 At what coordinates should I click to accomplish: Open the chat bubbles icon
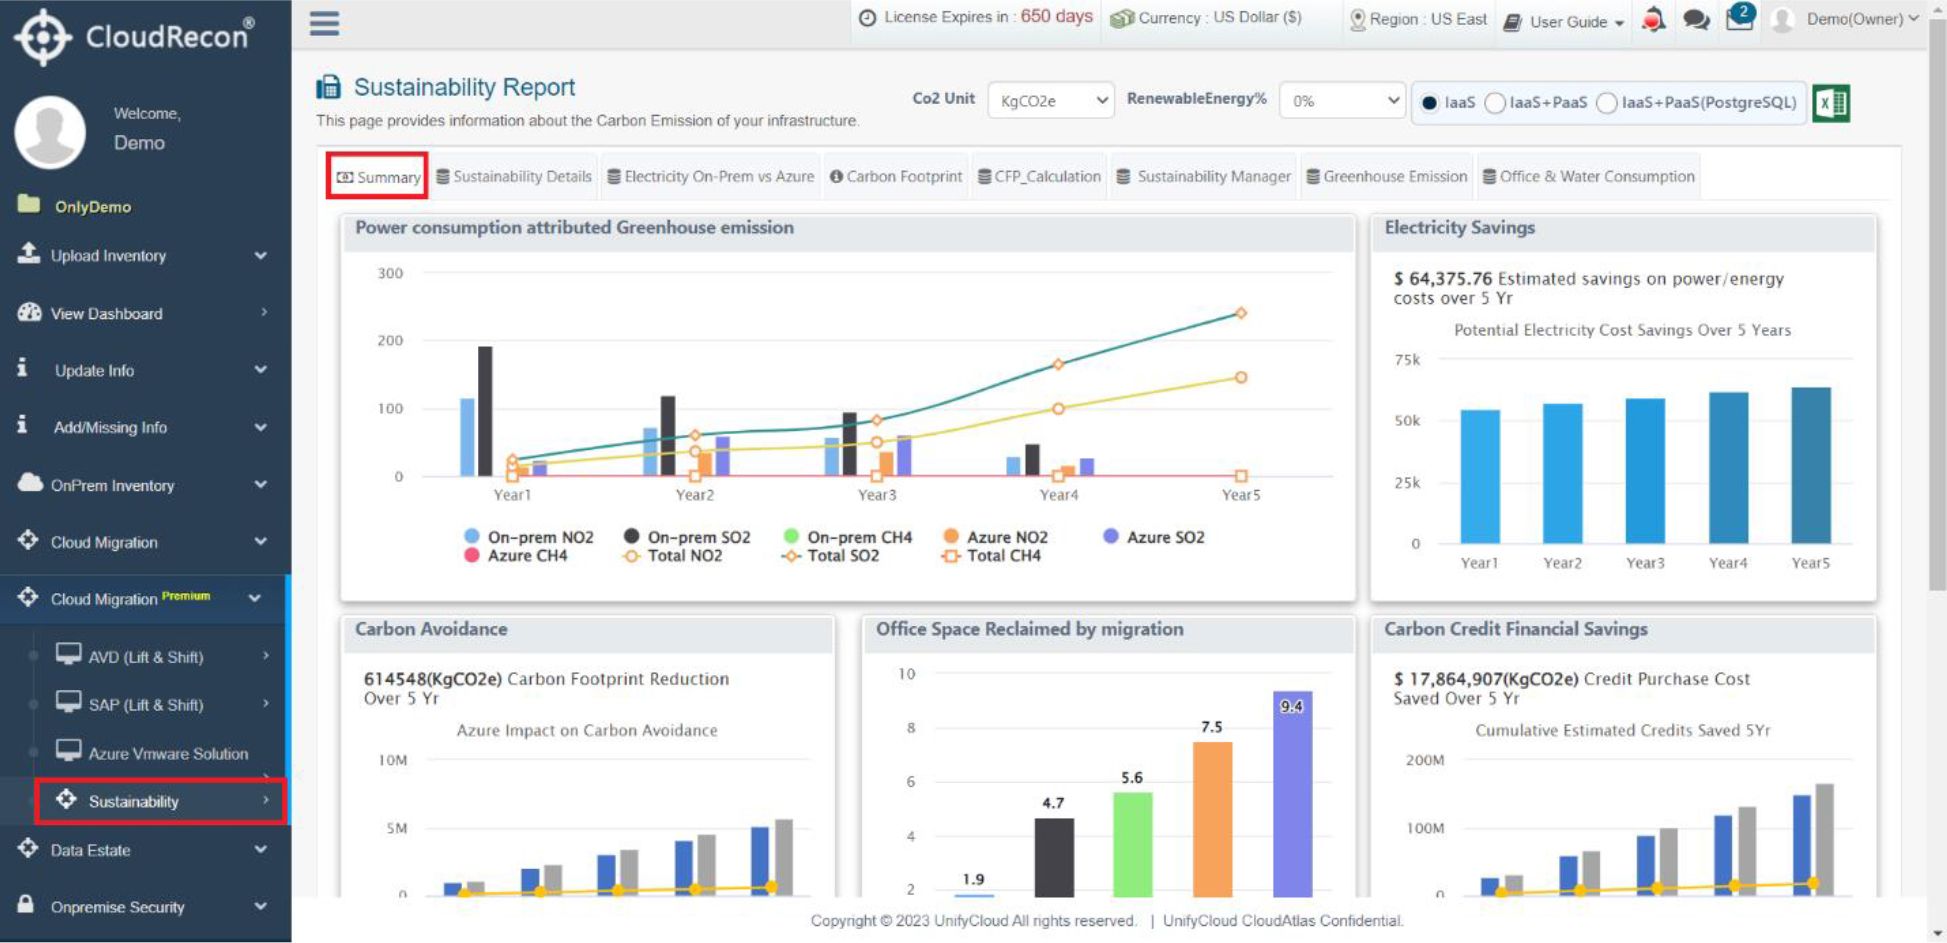click(1696, 20)
